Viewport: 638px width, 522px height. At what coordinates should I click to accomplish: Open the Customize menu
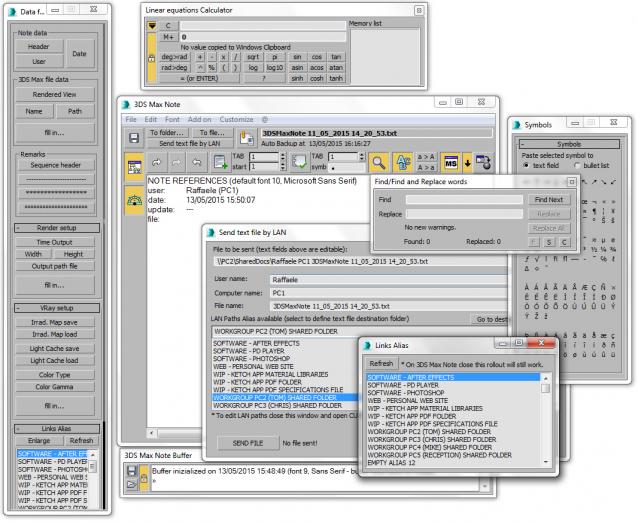tap(237, 119)
